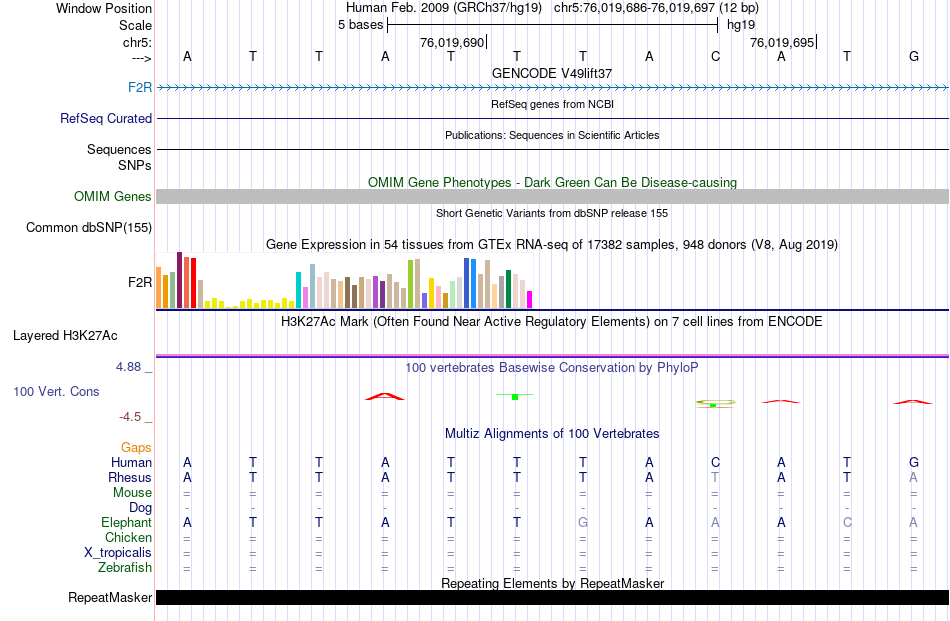Click the 'Mouse' species label
Image resolution: width=950 pixels, height=621 pixels.
click(x=132, y=493)
